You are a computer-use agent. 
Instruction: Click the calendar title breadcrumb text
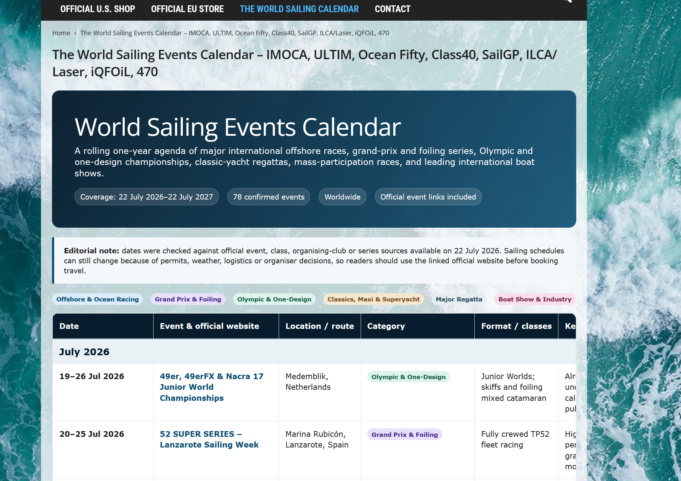click(235, 33)
